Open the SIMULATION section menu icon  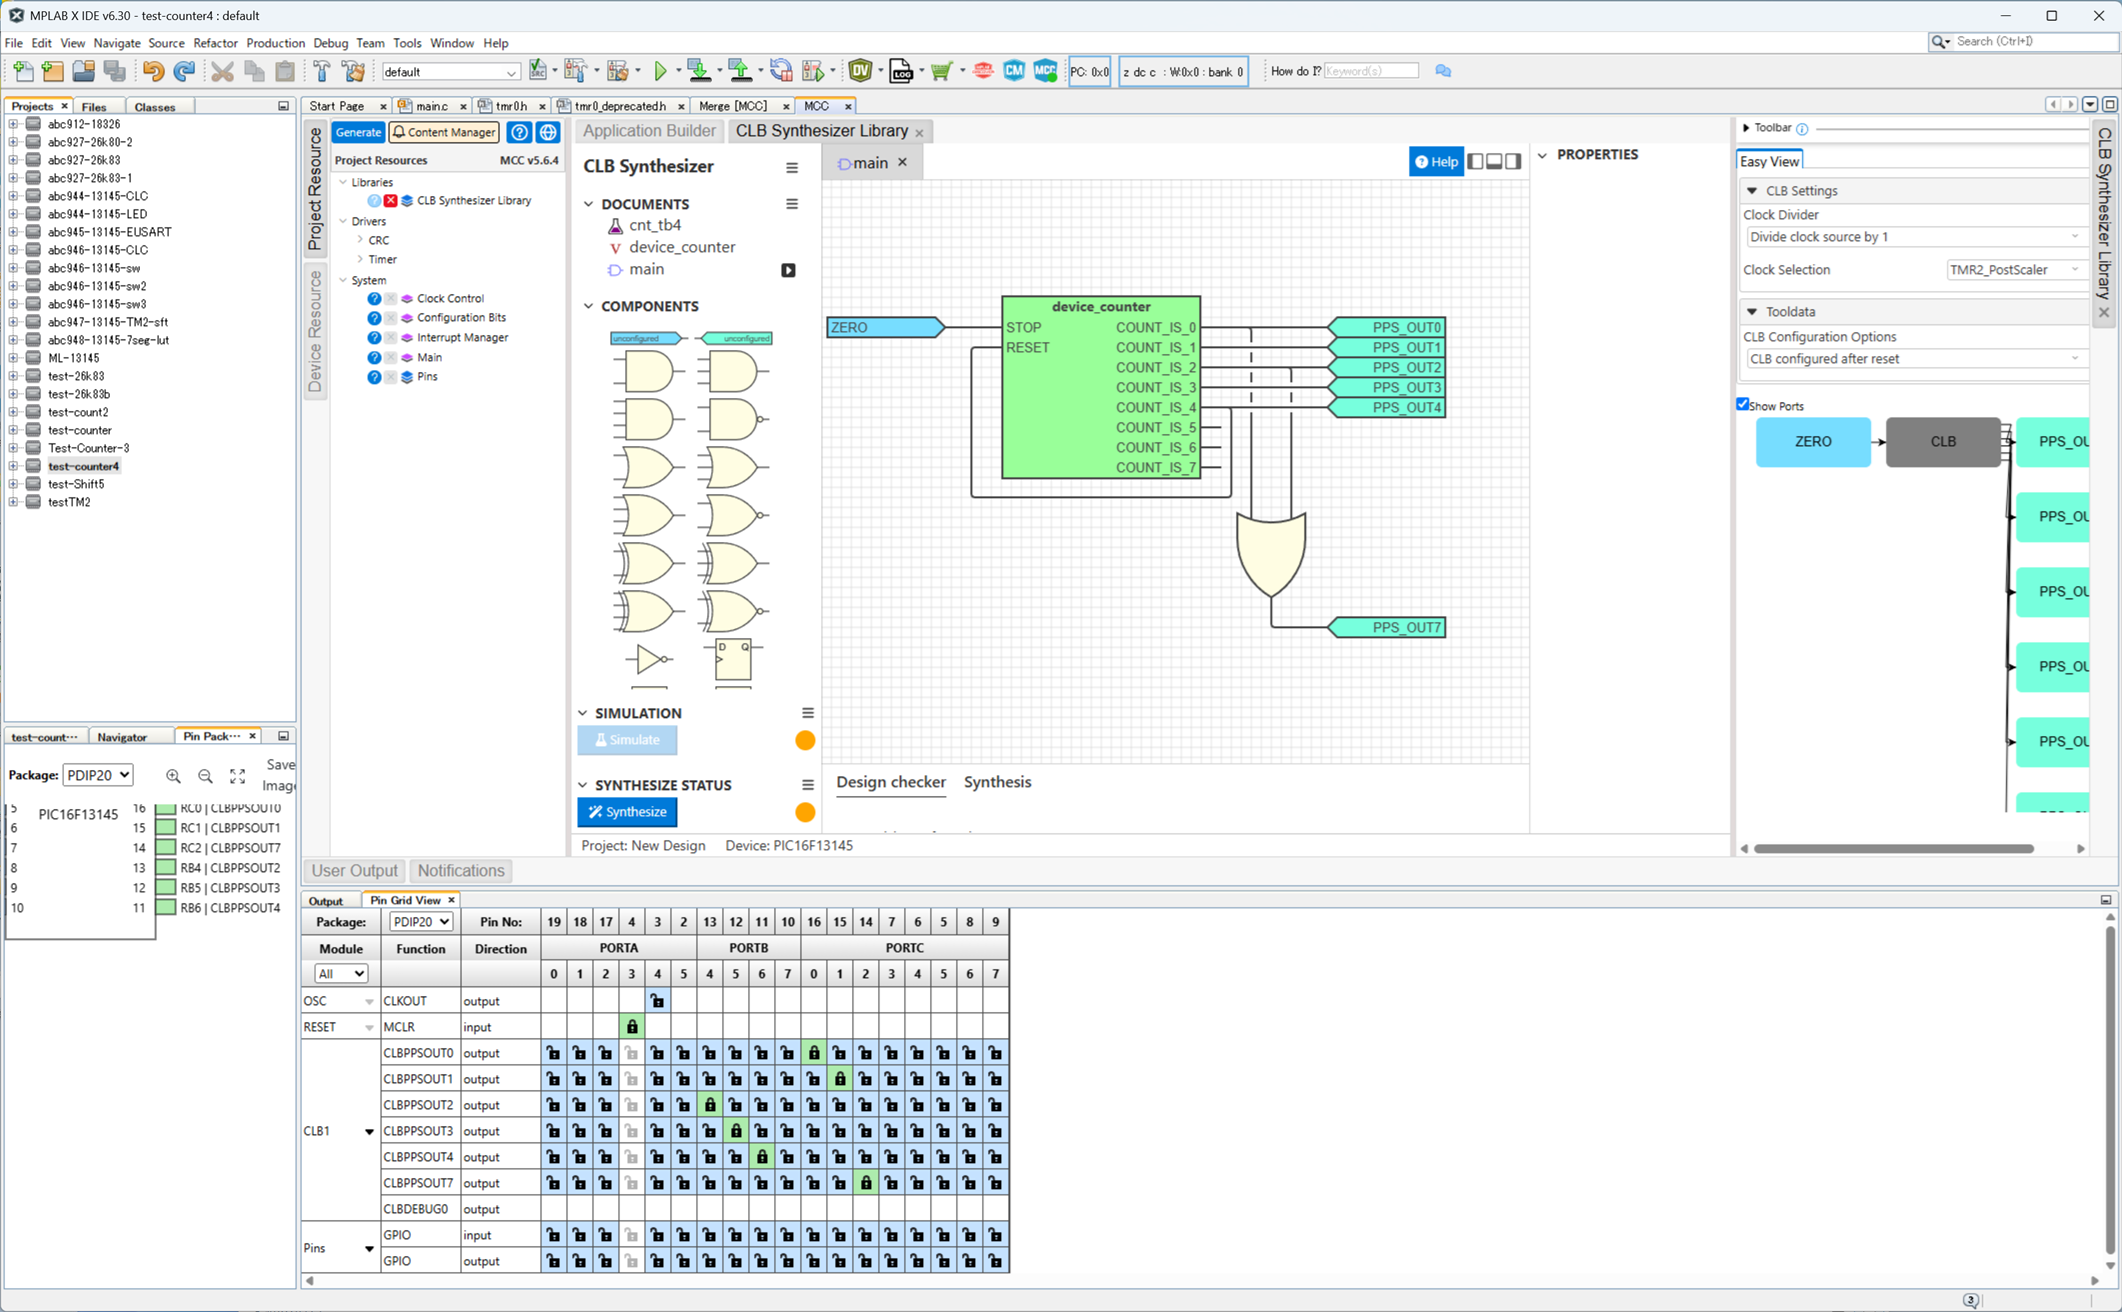tap(807, 713)
